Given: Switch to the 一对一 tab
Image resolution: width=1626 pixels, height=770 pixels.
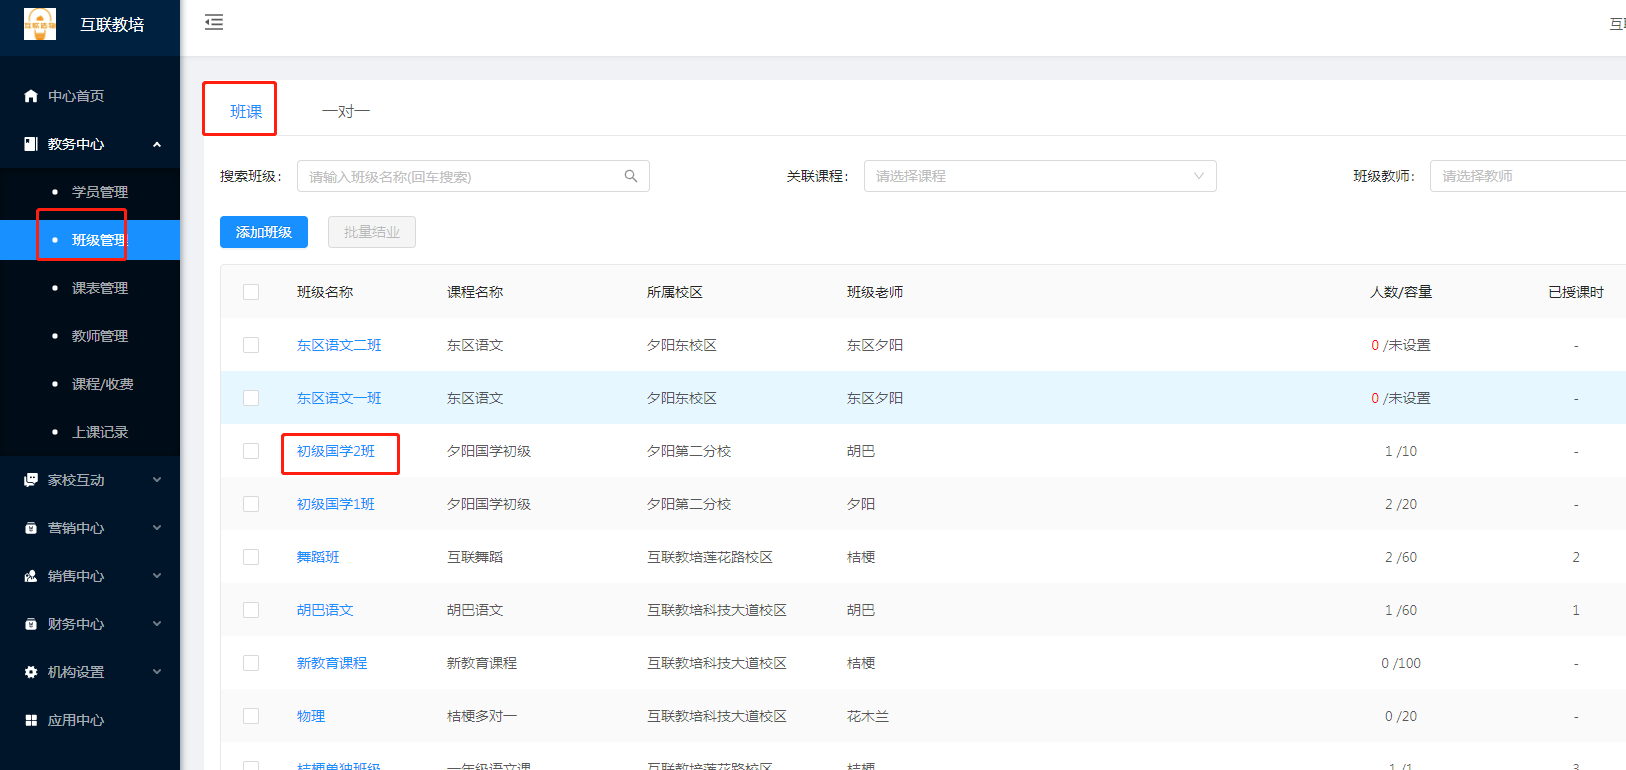Looking at the screenshot, I should [346, 111].
